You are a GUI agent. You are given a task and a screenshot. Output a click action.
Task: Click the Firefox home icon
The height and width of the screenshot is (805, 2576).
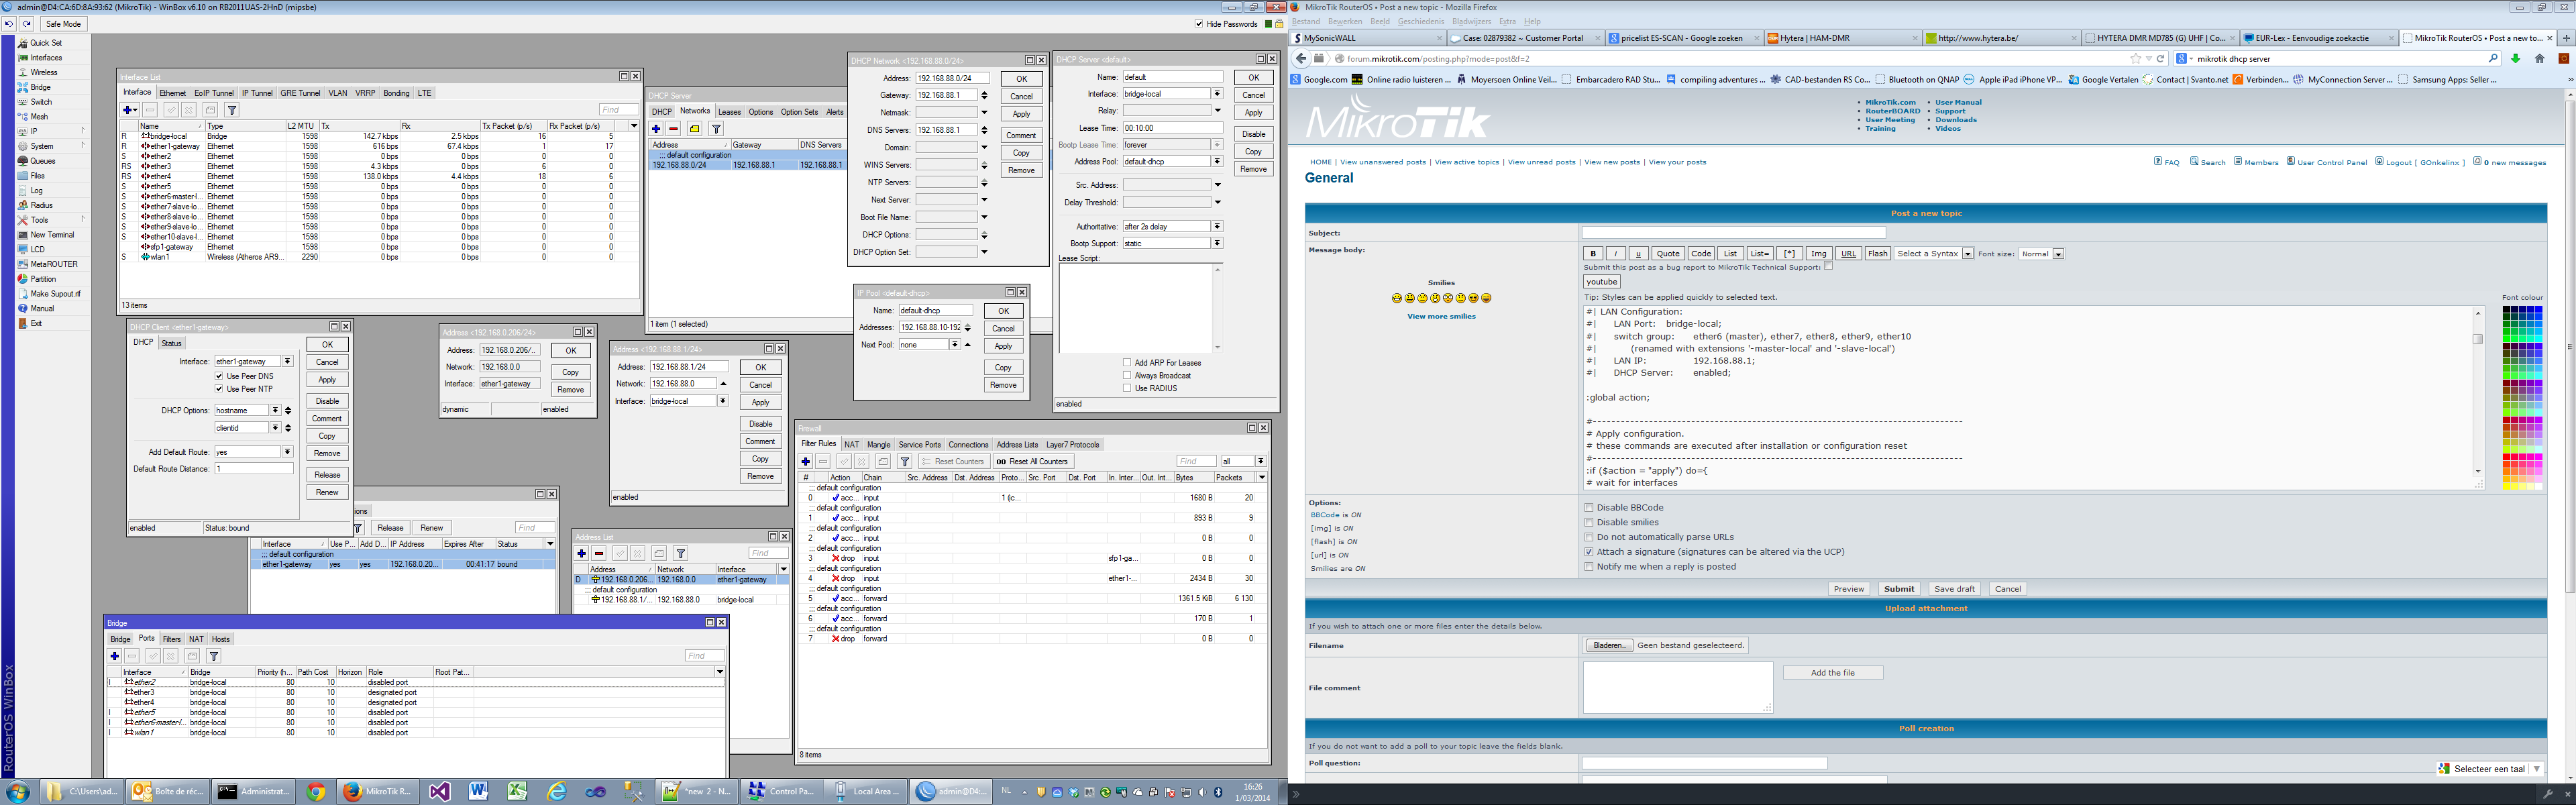pos(2539,59)
